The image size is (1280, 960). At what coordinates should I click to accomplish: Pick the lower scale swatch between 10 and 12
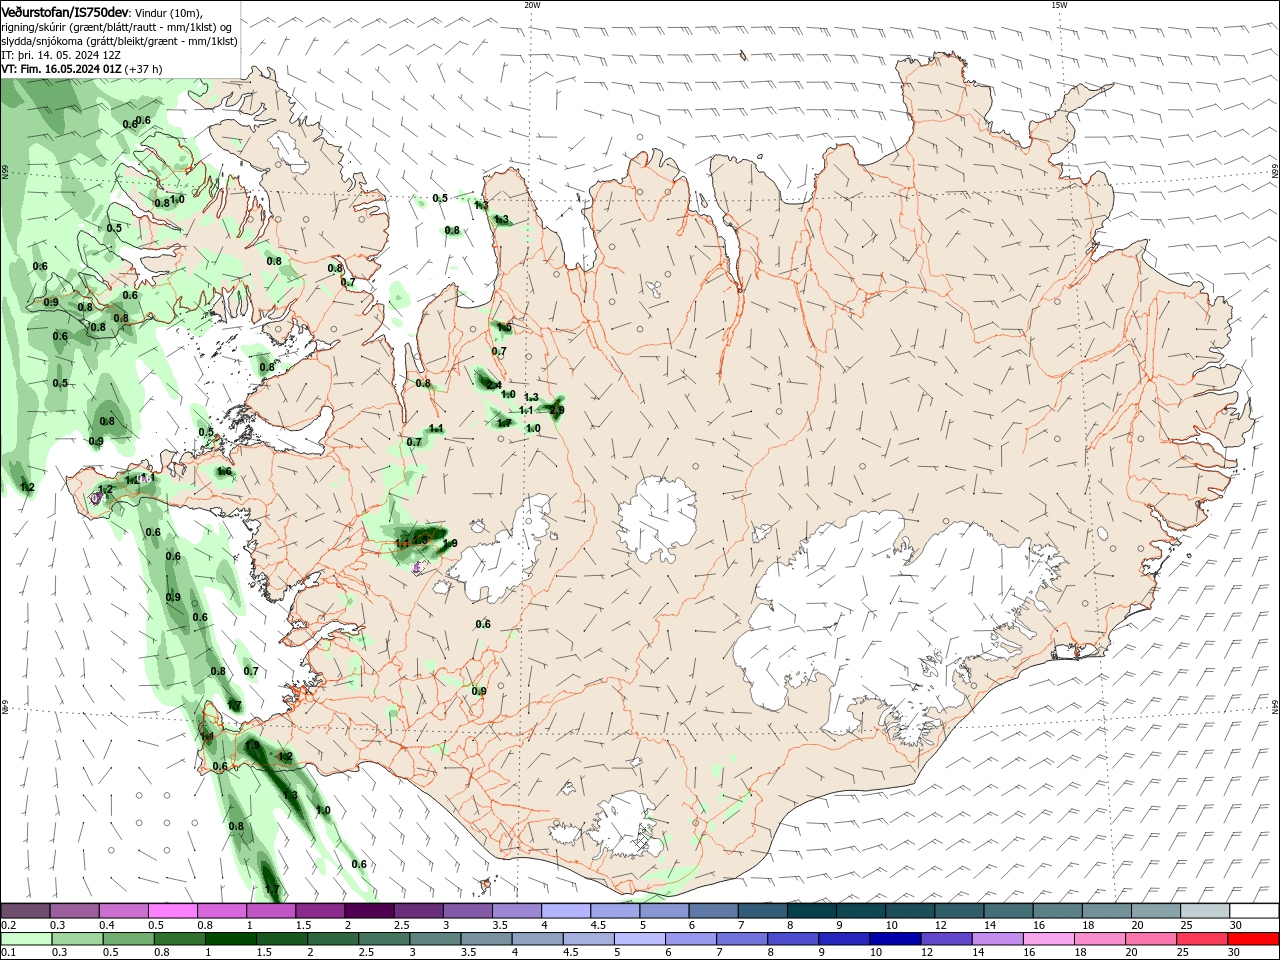[895, 939]
